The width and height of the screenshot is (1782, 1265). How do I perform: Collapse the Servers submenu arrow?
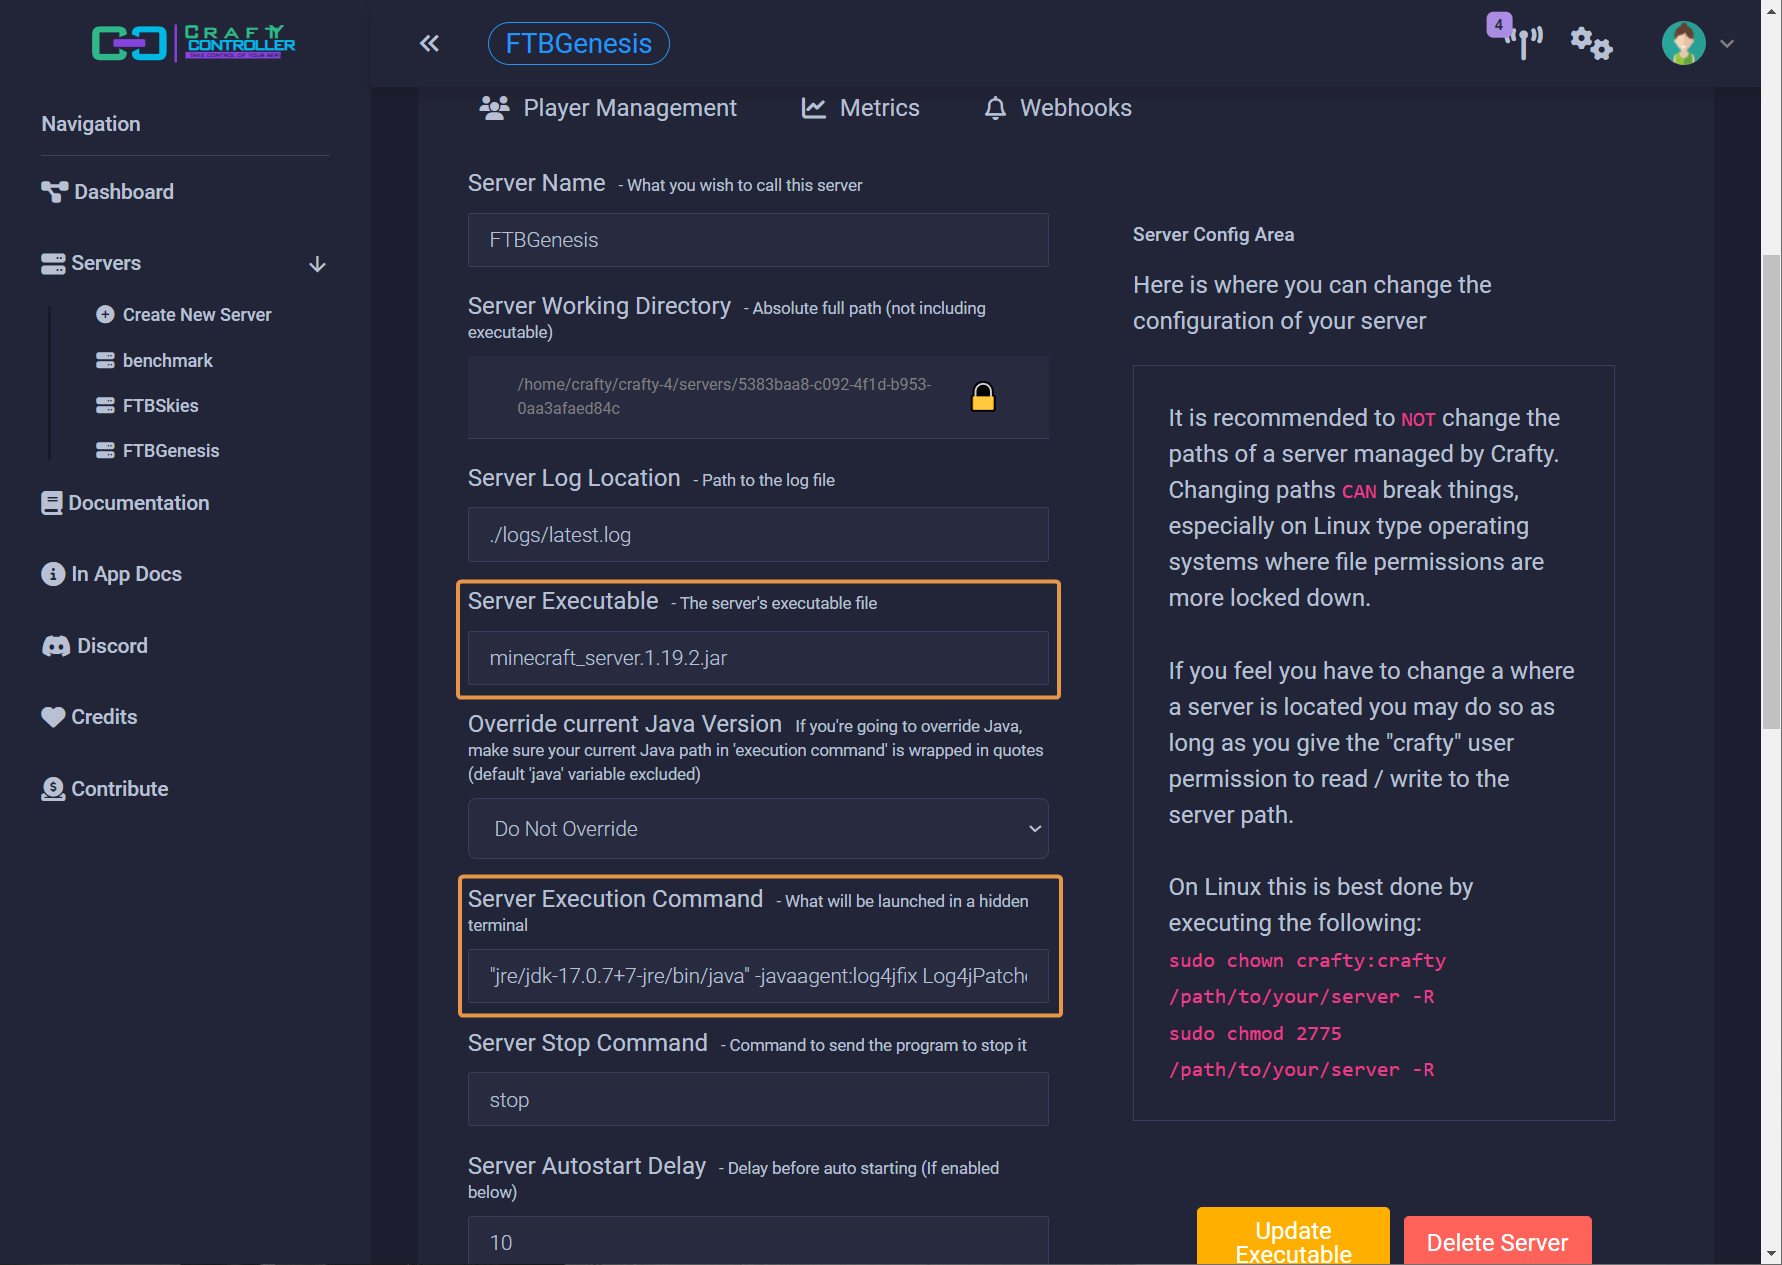click(317, 264)
